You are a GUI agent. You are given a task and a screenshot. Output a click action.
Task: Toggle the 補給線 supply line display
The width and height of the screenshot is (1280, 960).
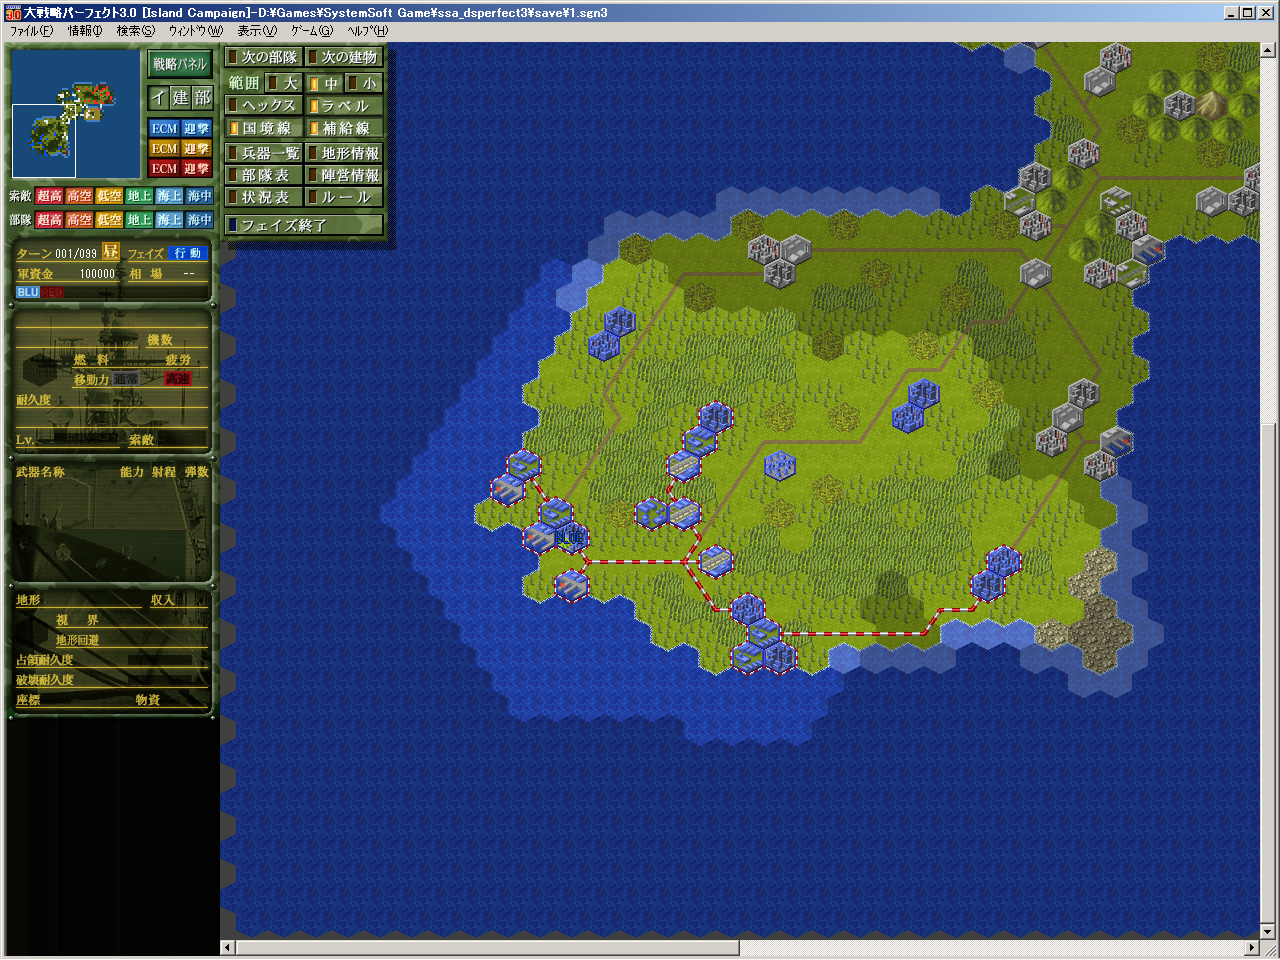pyautogui.click(x=344, y=128)
